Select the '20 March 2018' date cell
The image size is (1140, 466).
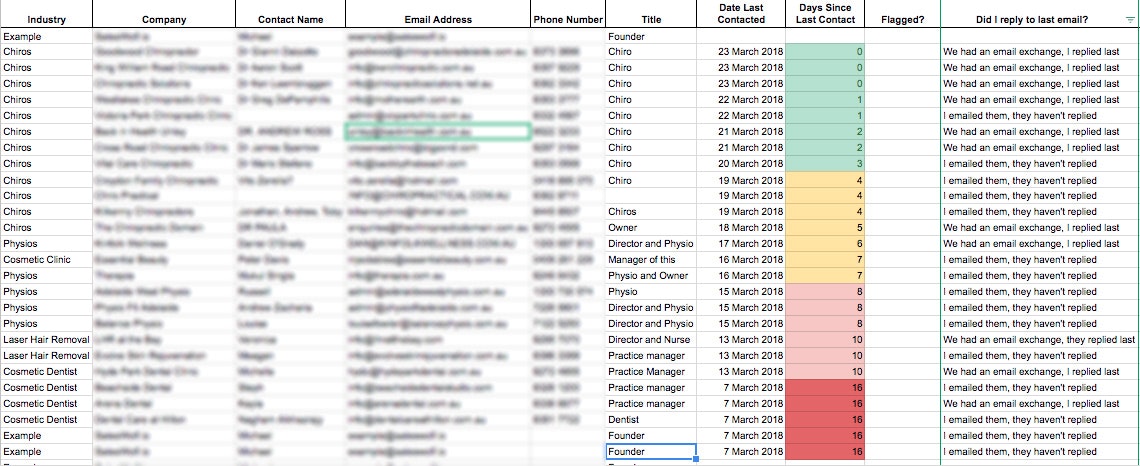pyautogui.click(x=741, y=164)
